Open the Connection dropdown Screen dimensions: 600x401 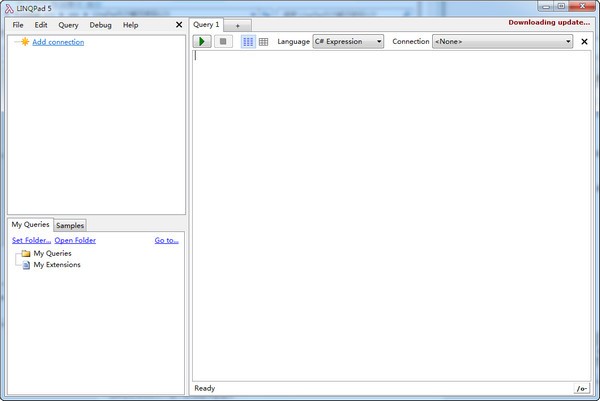[x=502, y=42]
